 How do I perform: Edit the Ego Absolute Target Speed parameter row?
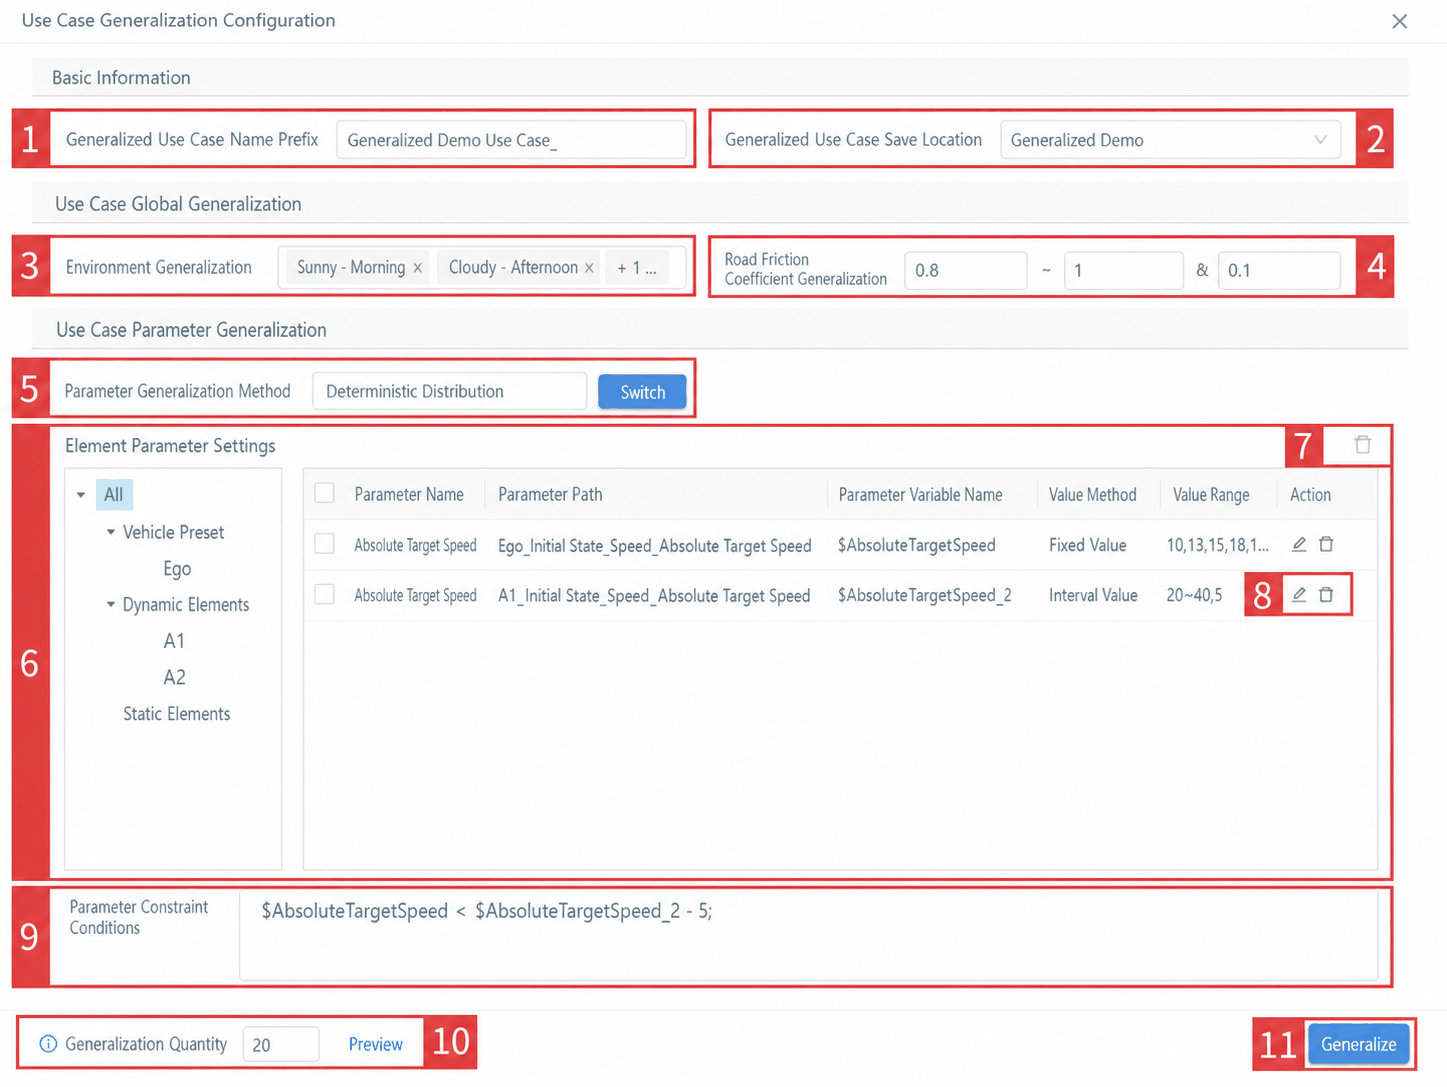point(1299,544)
